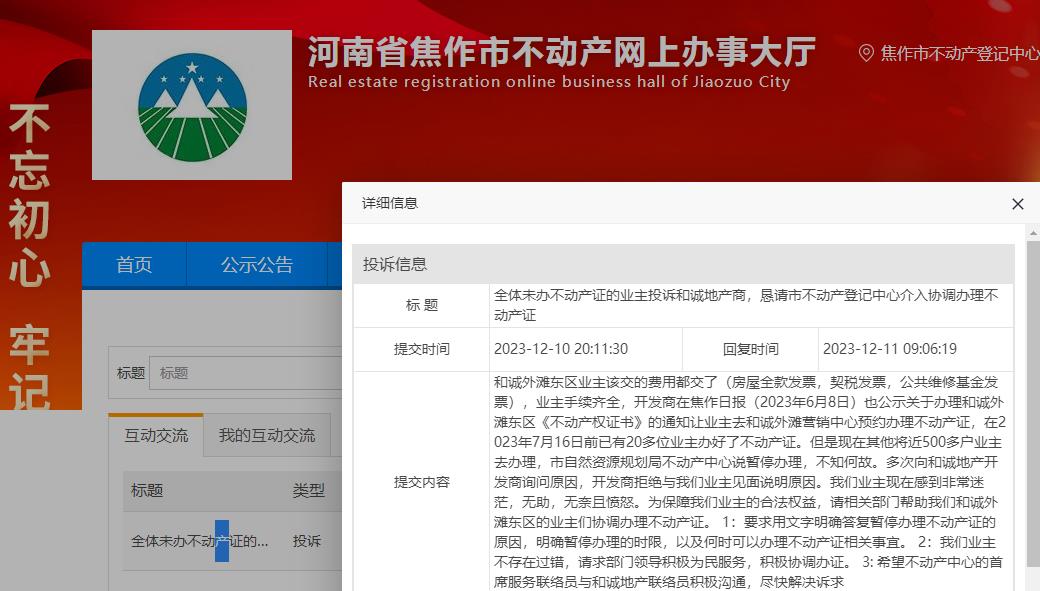Click the reply time value 2023-12-11 09:06:19
Screen dimensions: 1040x591
pos(889,349)
